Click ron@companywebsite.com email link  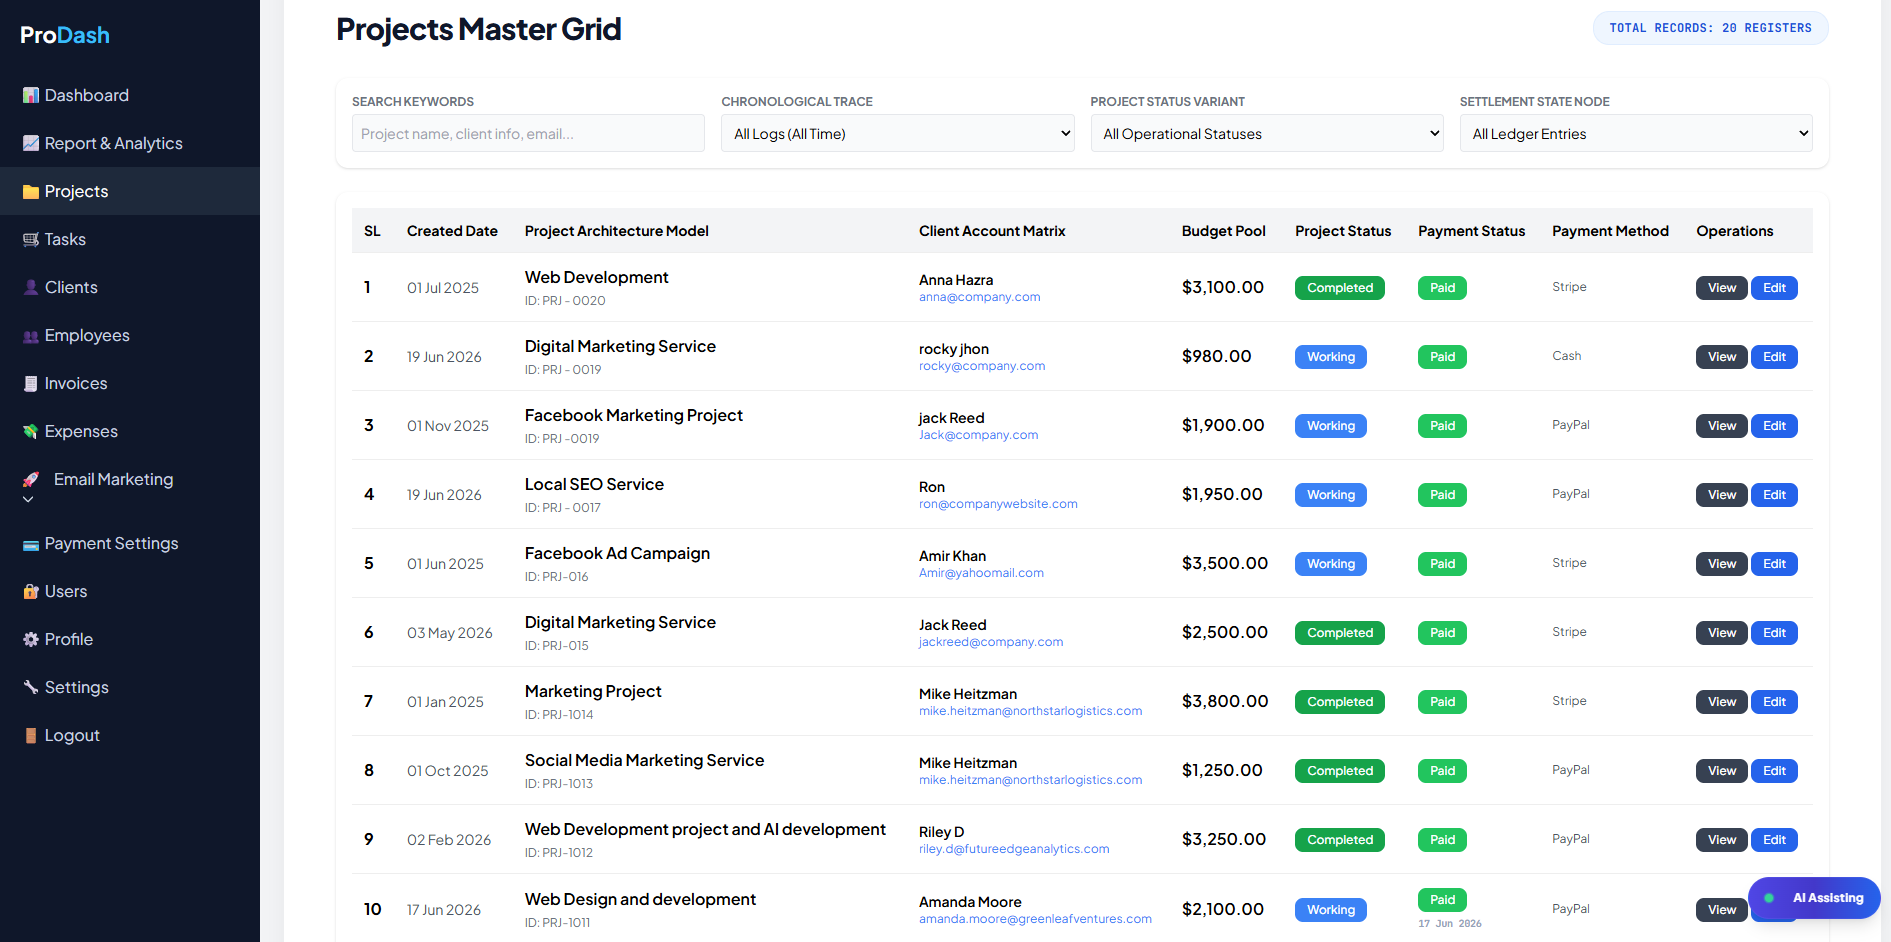[998, 504]
